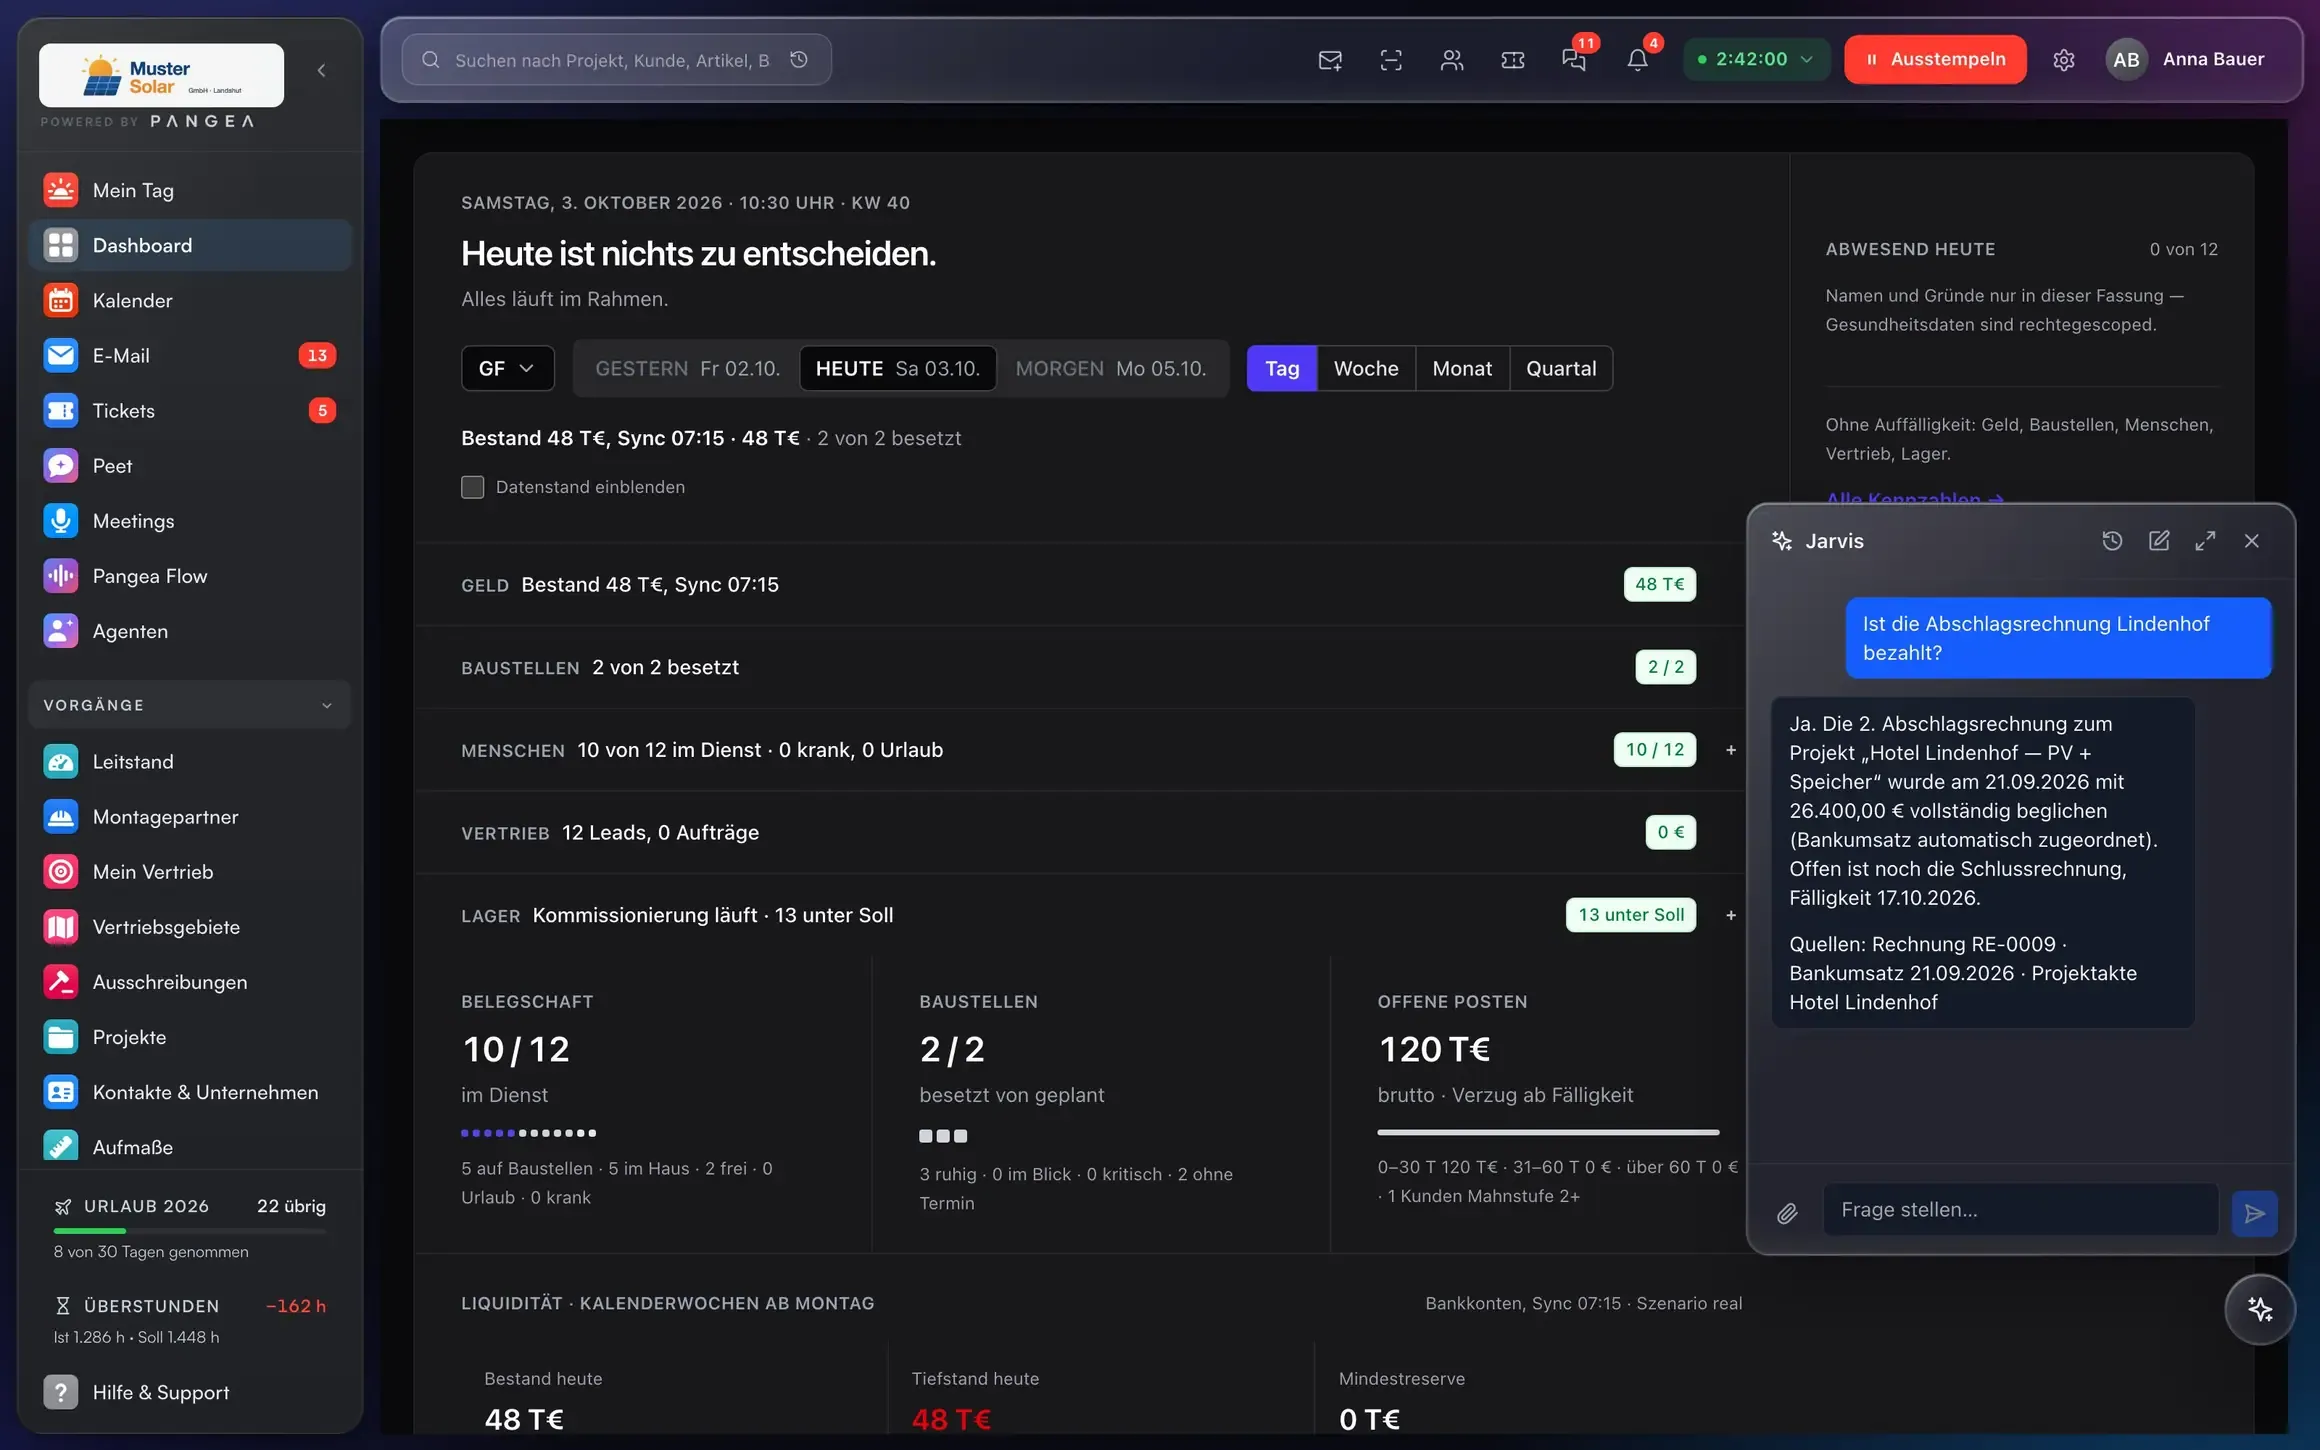Click search history icon in search bar
Image resolution: width=2320 pixels, height=1450 pixels.
coord(799,60)
